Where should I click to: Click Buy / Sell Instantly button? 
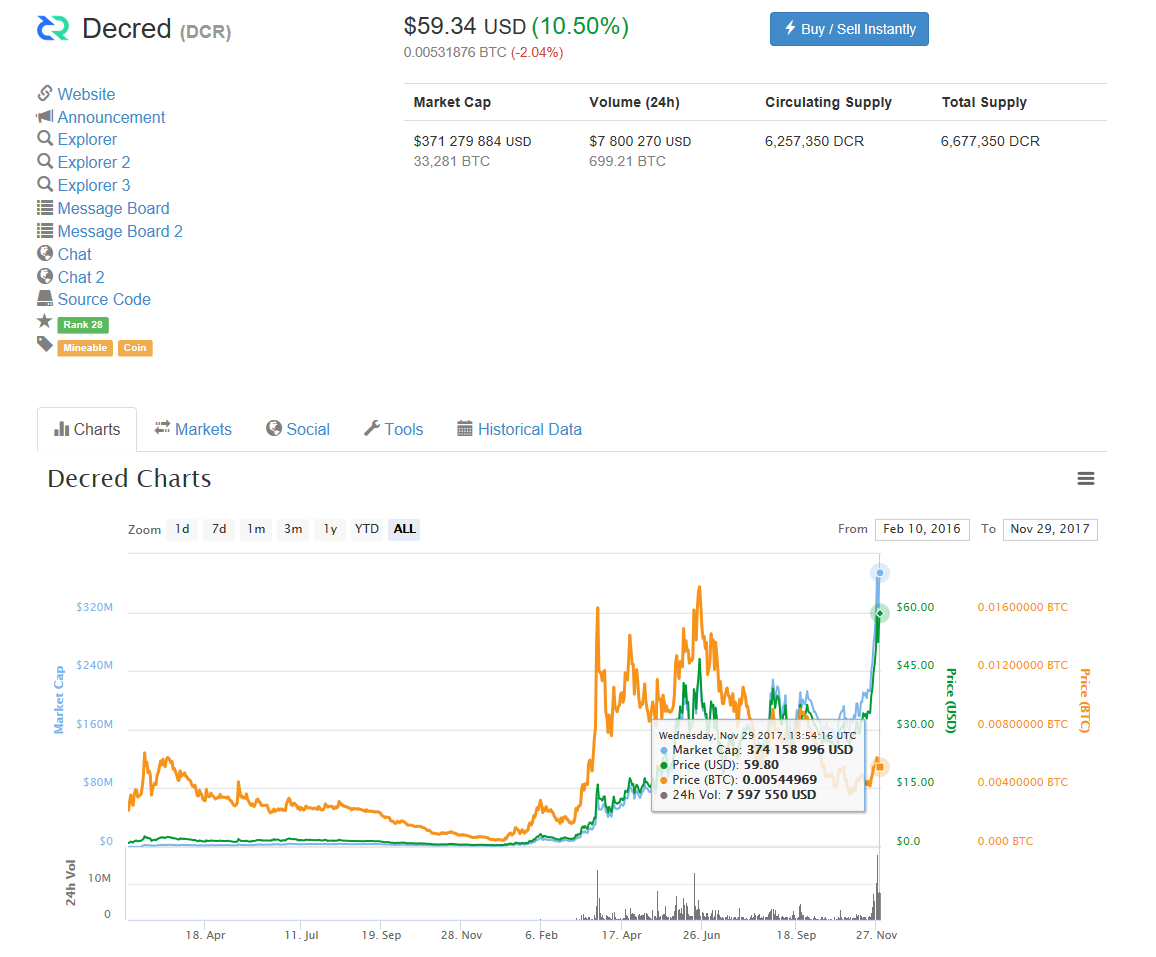pyautogui.click(x=849, y=29)
